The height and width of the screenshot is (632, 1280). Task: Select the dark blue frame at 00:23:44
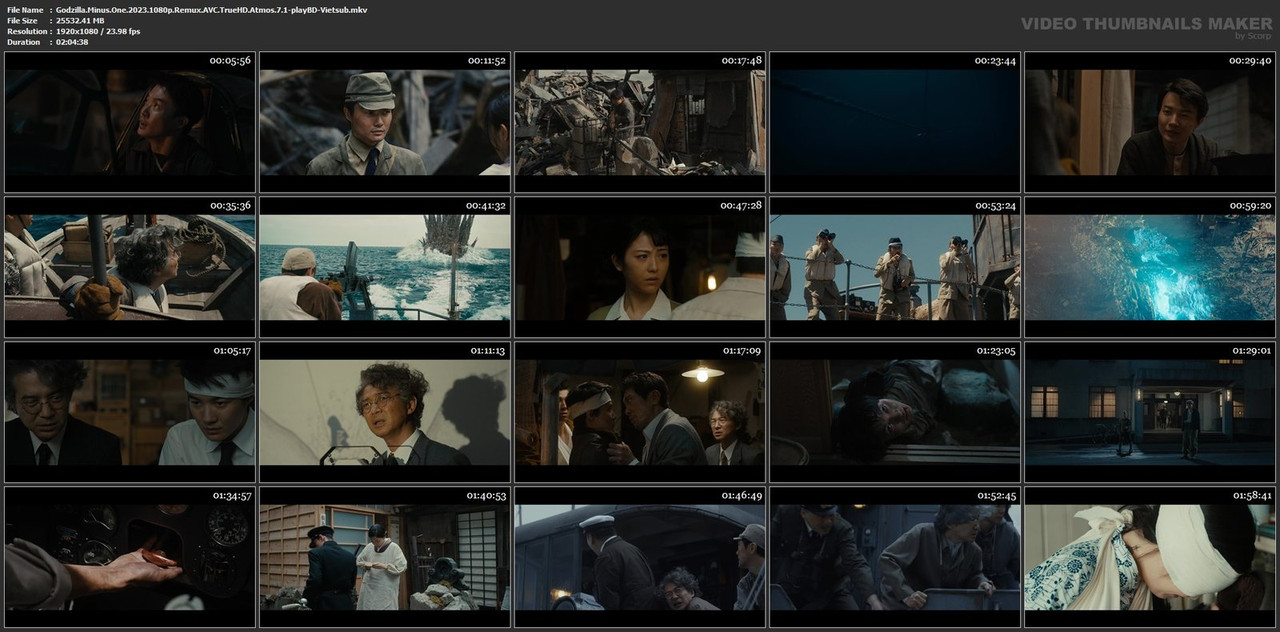(895, 122)
